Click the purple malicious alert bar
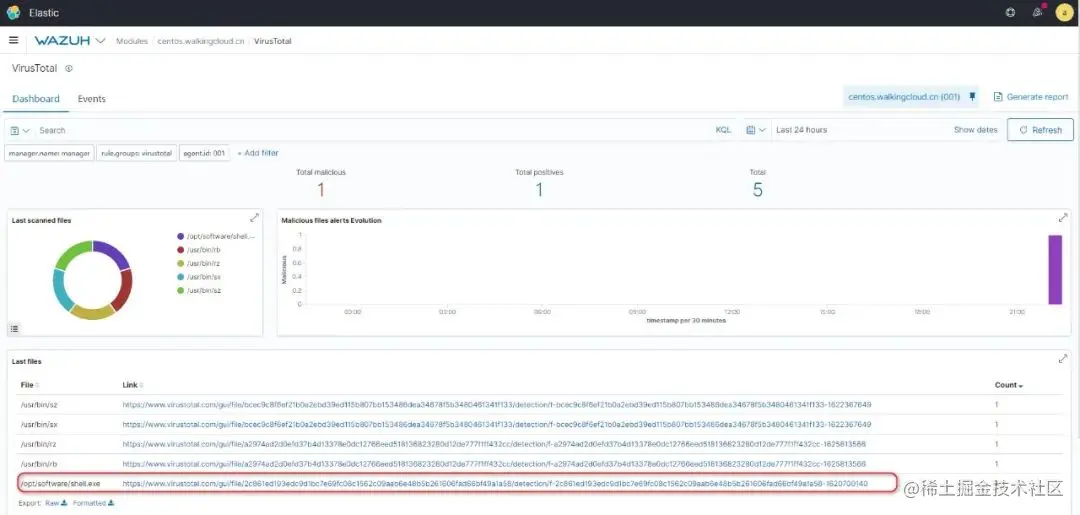 coord(1055,269)
